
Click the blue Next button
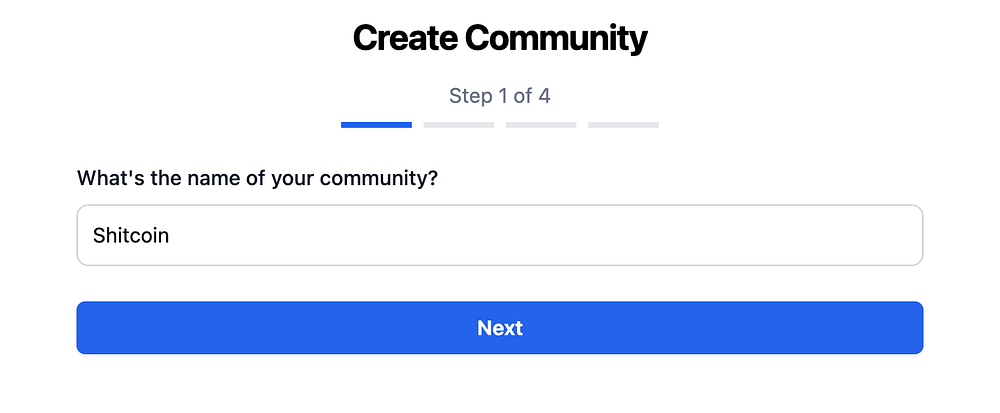(x=499, y=328)
